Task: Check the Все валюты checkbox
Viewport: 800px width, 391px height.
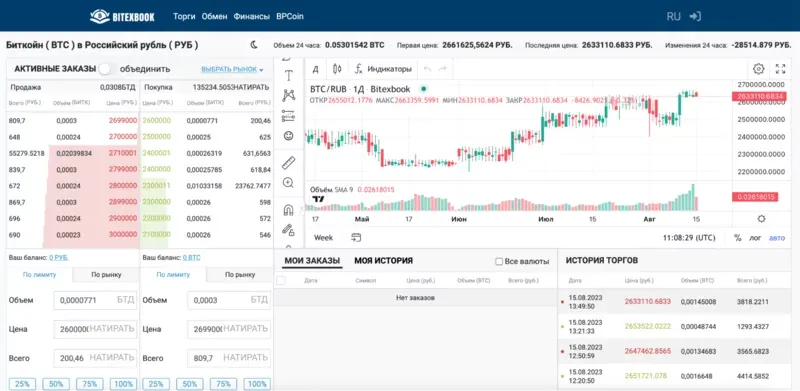Action: pos(499,261)
